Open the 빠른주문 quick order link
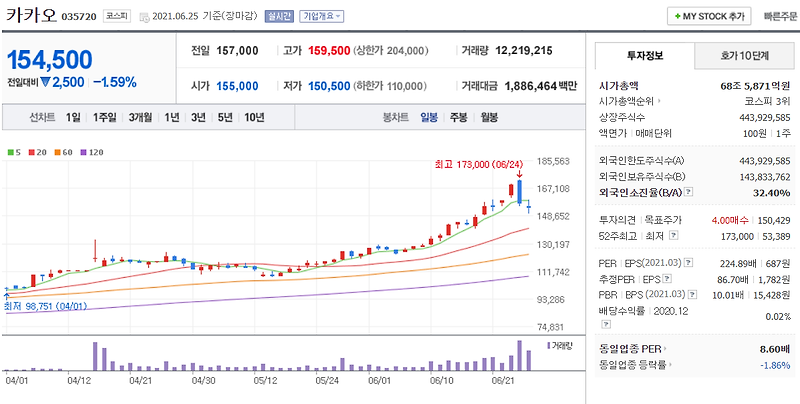800x404 pixels. 780,16
